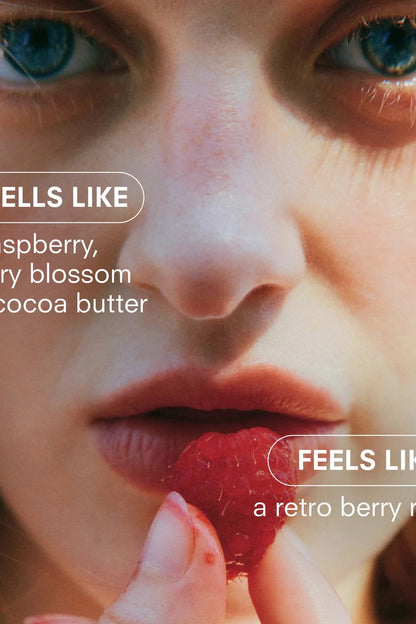Select the cherry blossom text line
Screen dimensions: 416x624
click(65, 275)
